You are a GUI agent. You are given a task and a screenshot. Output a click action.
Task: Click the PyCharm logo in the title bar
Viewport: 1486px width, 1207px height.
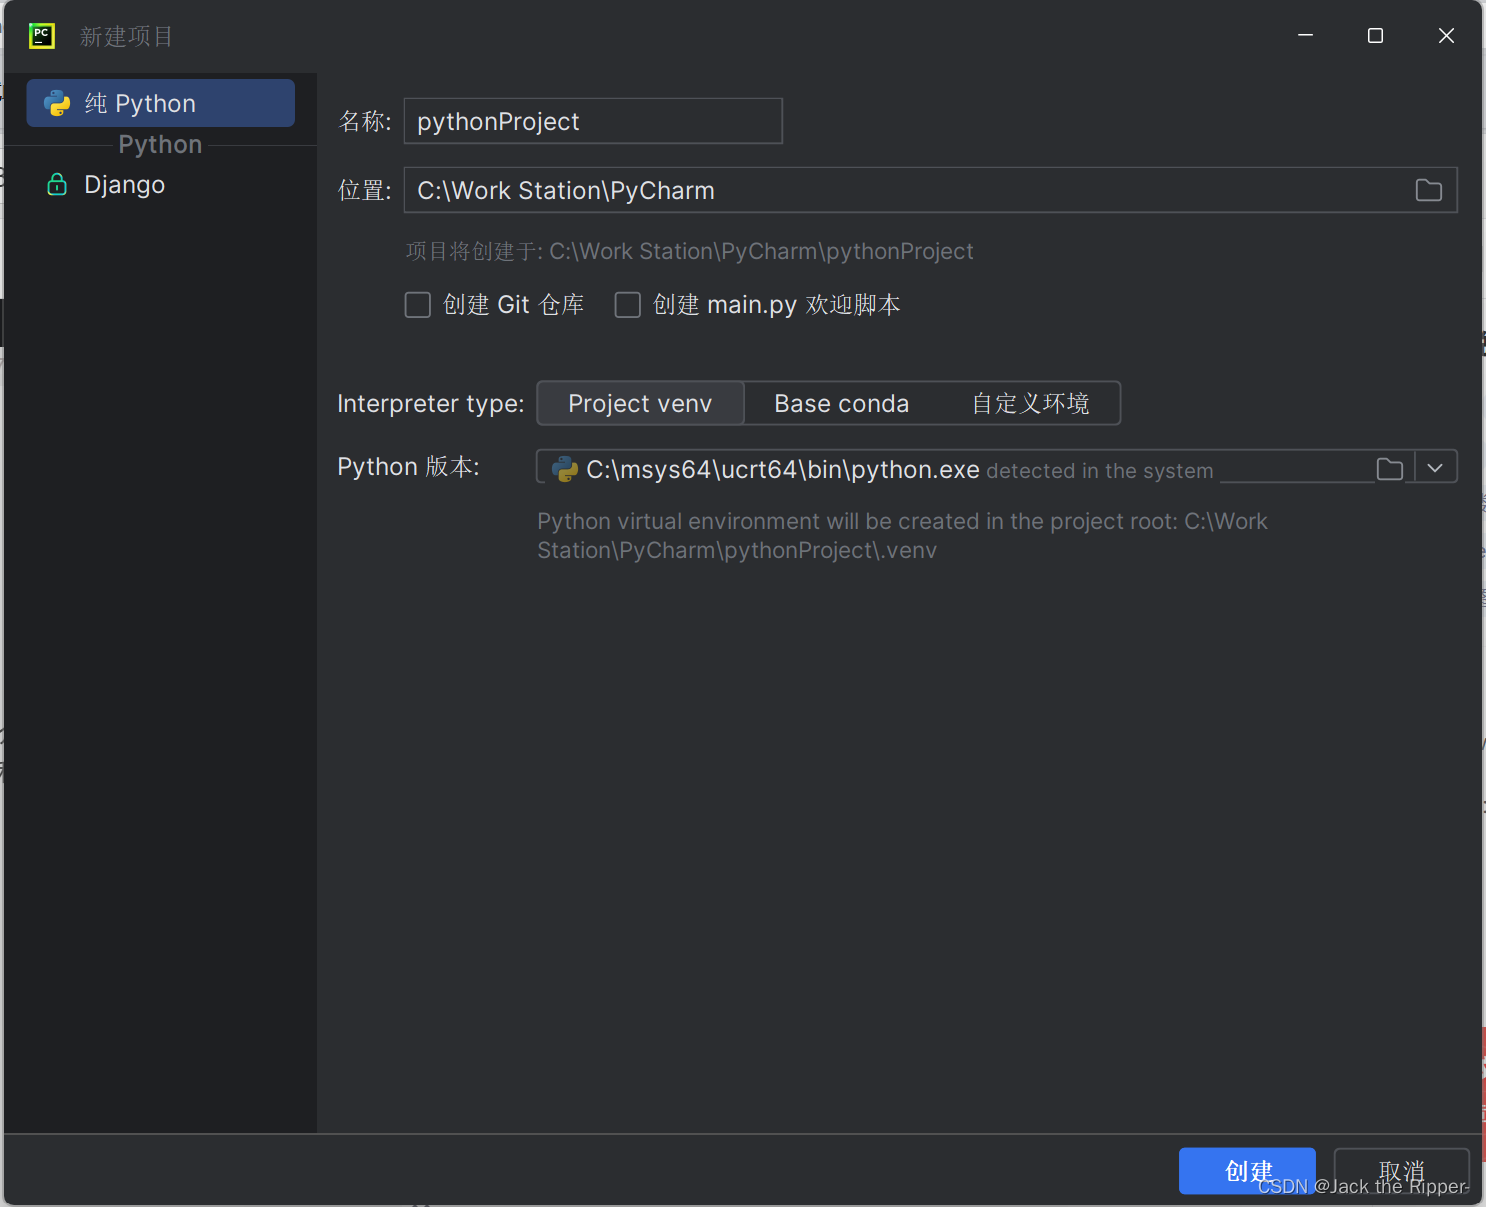coord(41,36)
